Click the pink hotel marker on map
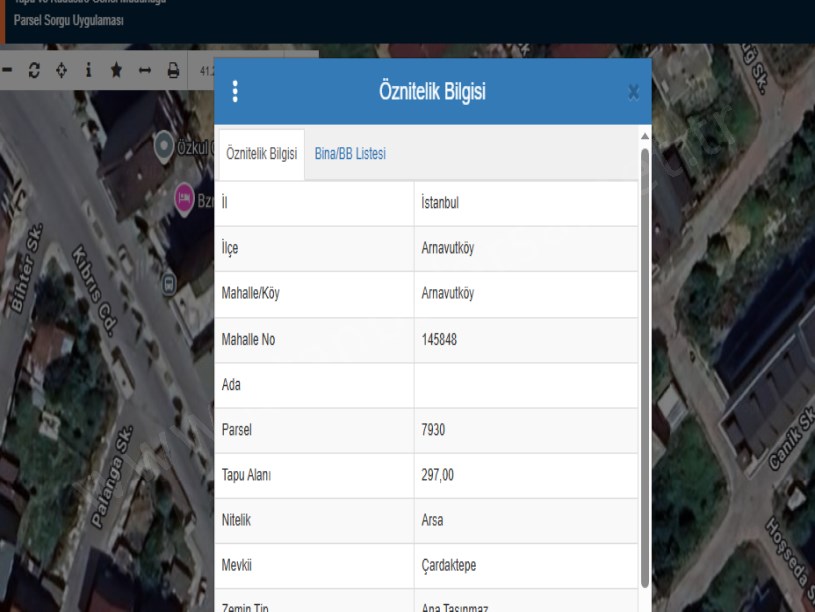This screenshot has width=815, height=612. click(184, 198)
